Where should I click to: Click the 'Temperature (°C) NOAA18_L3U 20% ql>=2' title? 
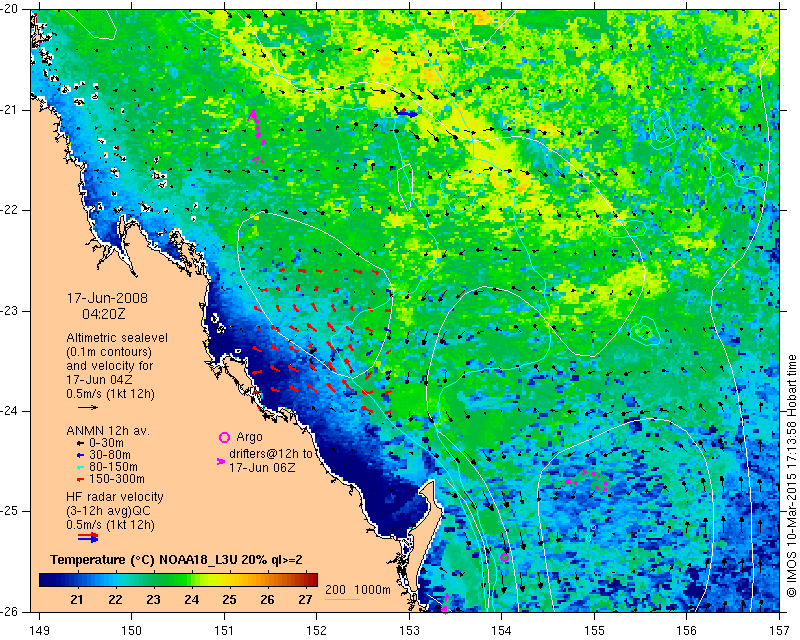(177, 560)
